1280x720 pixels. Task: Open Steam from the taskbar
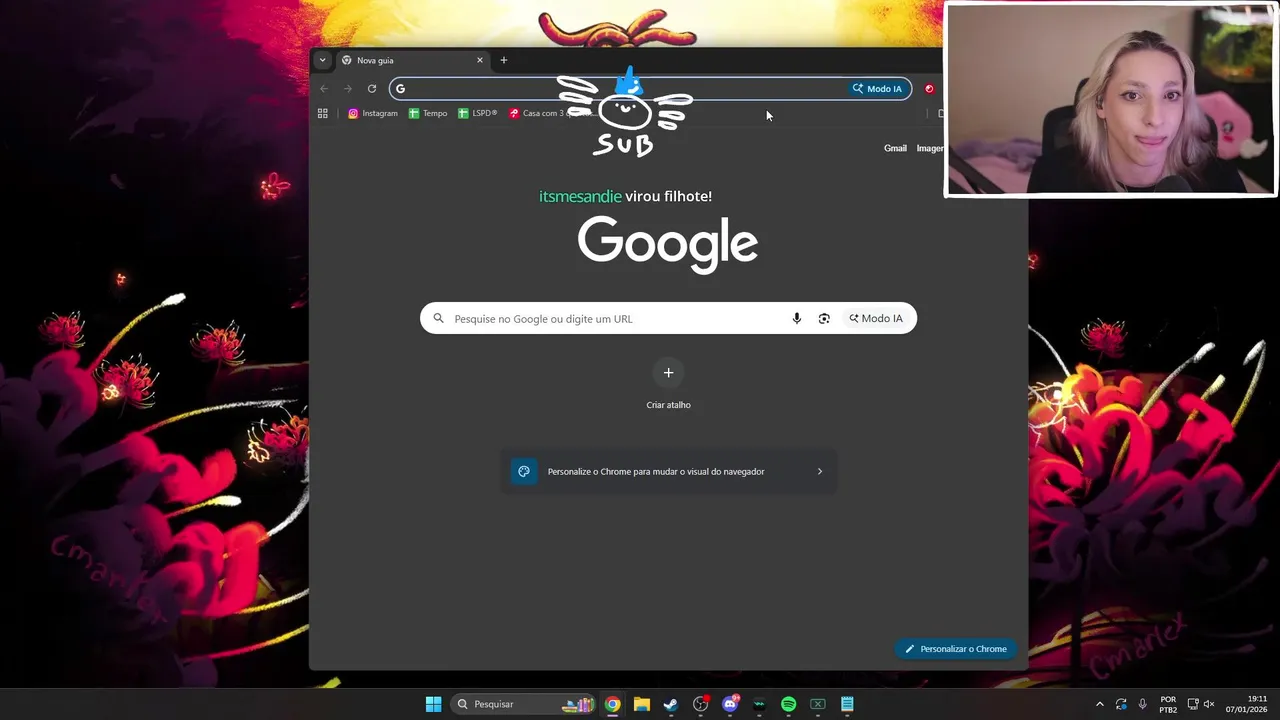click(671, 704)
